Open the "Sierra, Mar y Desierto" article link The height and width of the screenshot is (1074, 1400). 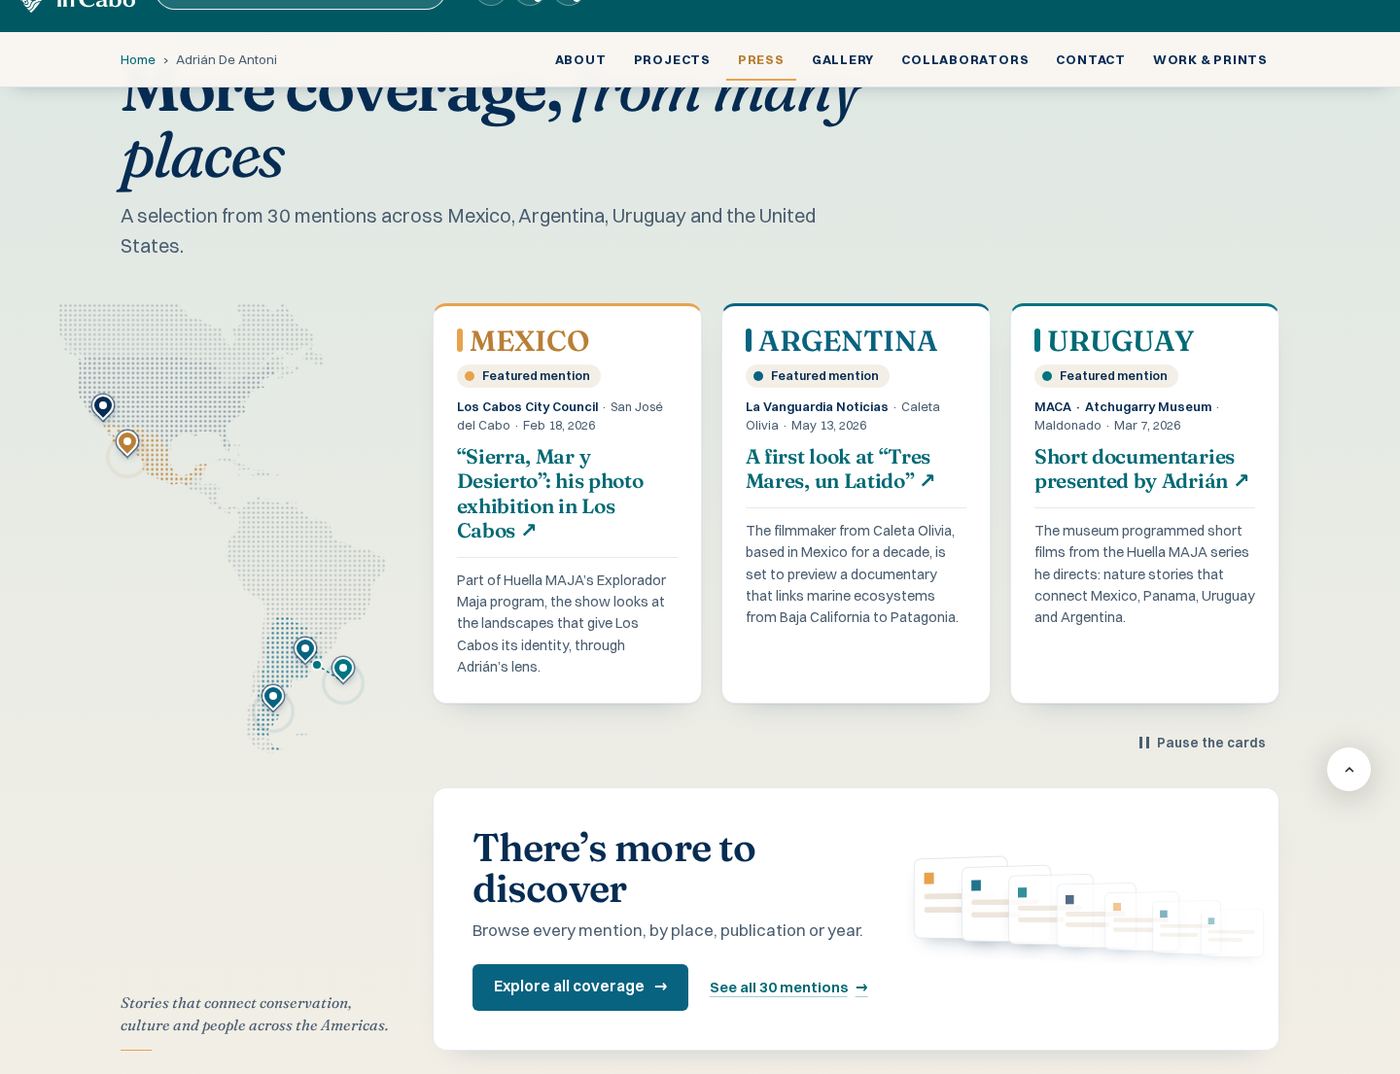[550, 494]
